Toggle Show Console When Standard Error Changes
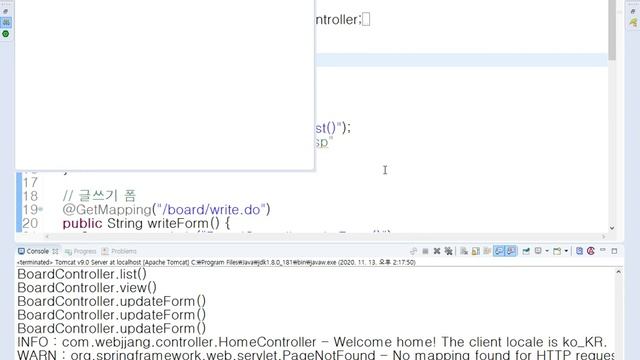Image resolution: width=640 pixels, height=360 pixels. pos(511,251)
